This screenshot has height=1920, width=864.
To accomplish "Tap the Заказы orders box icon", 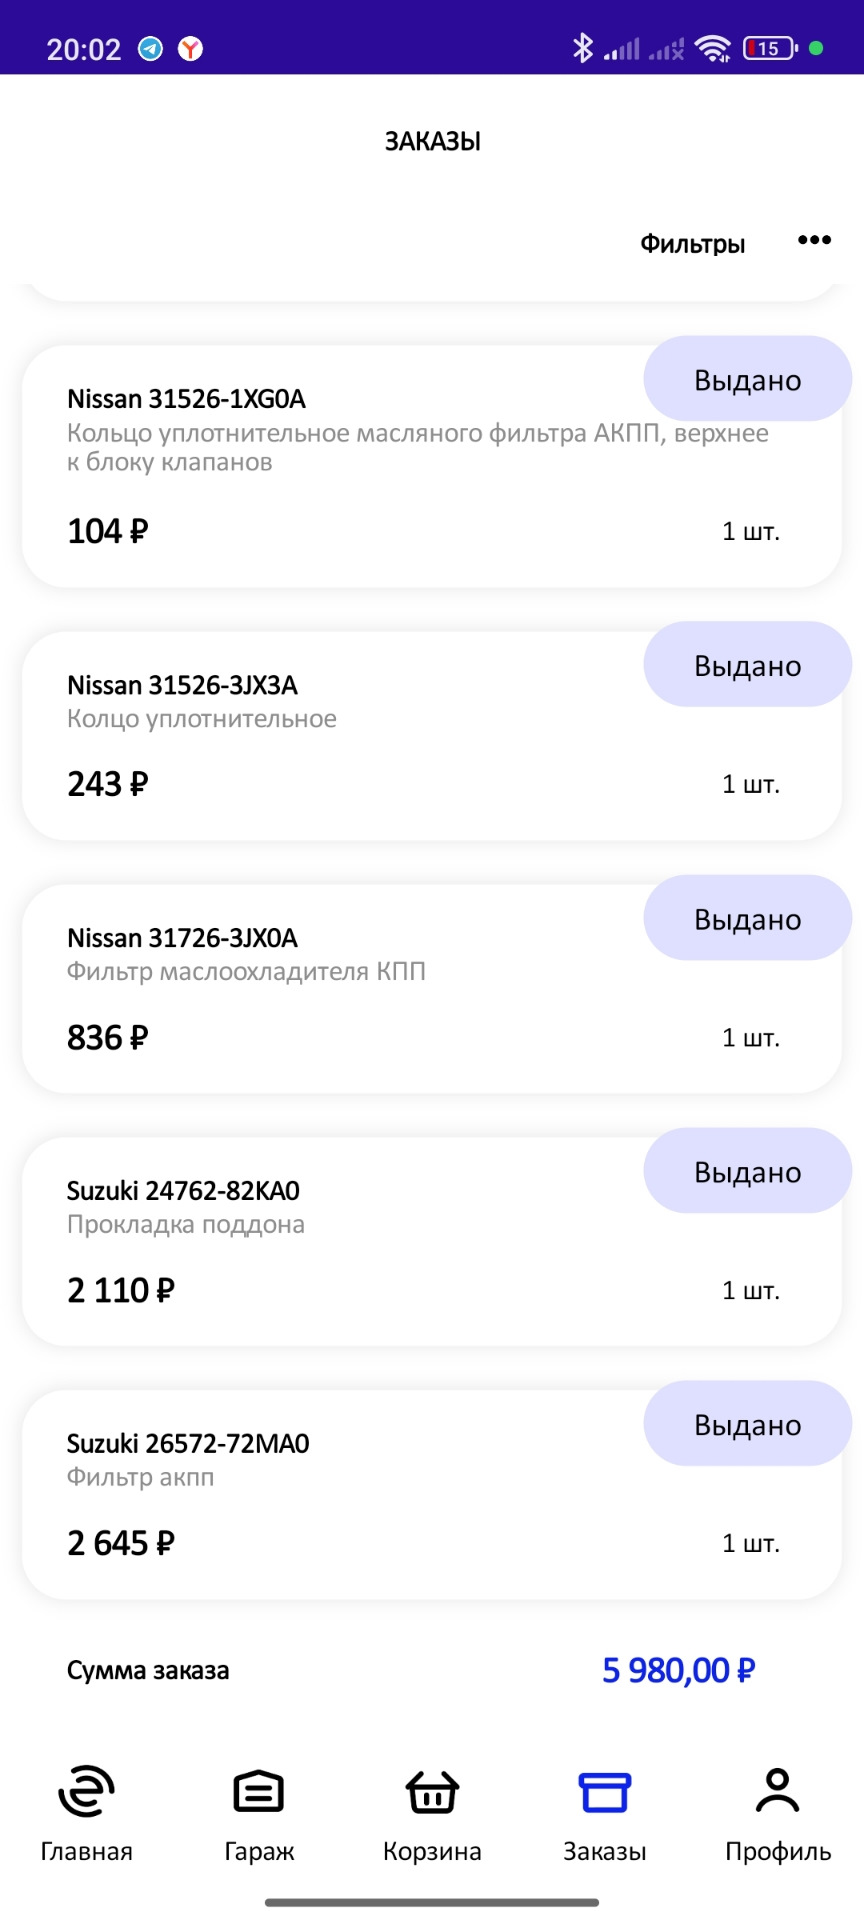I will pos(605,1791).
